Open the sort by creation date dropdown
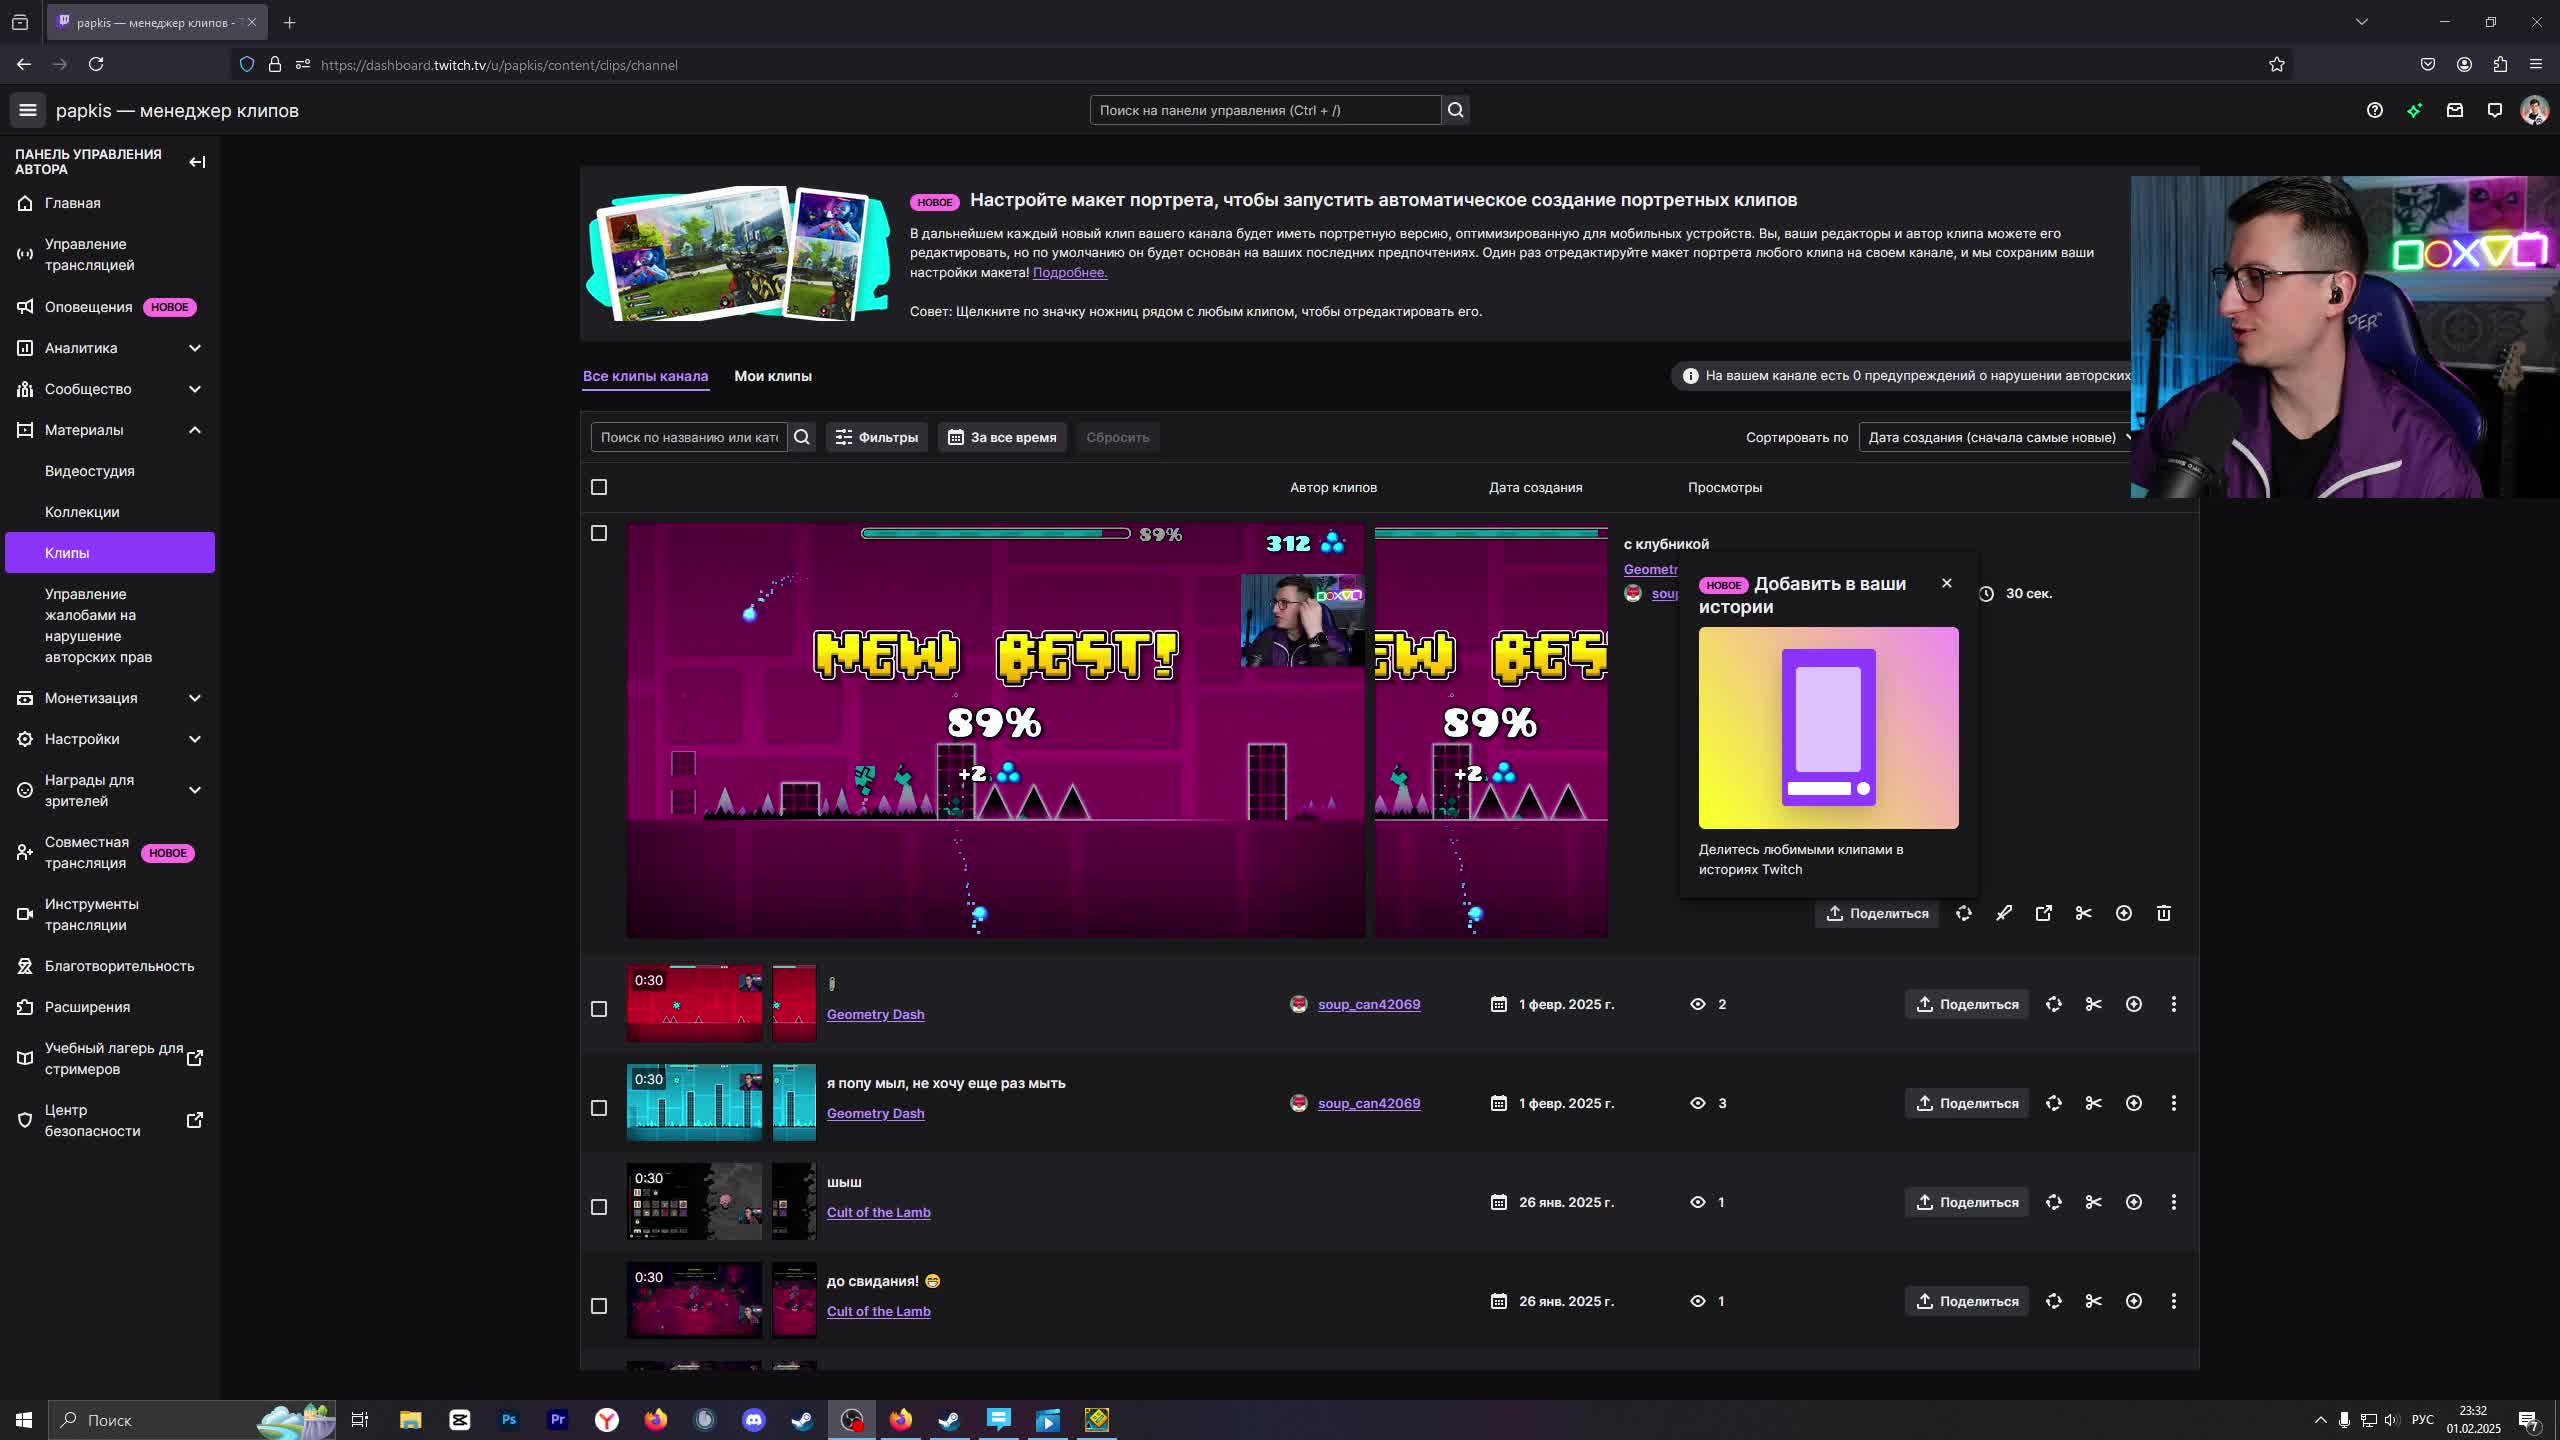 click(x=1995, y=437)
